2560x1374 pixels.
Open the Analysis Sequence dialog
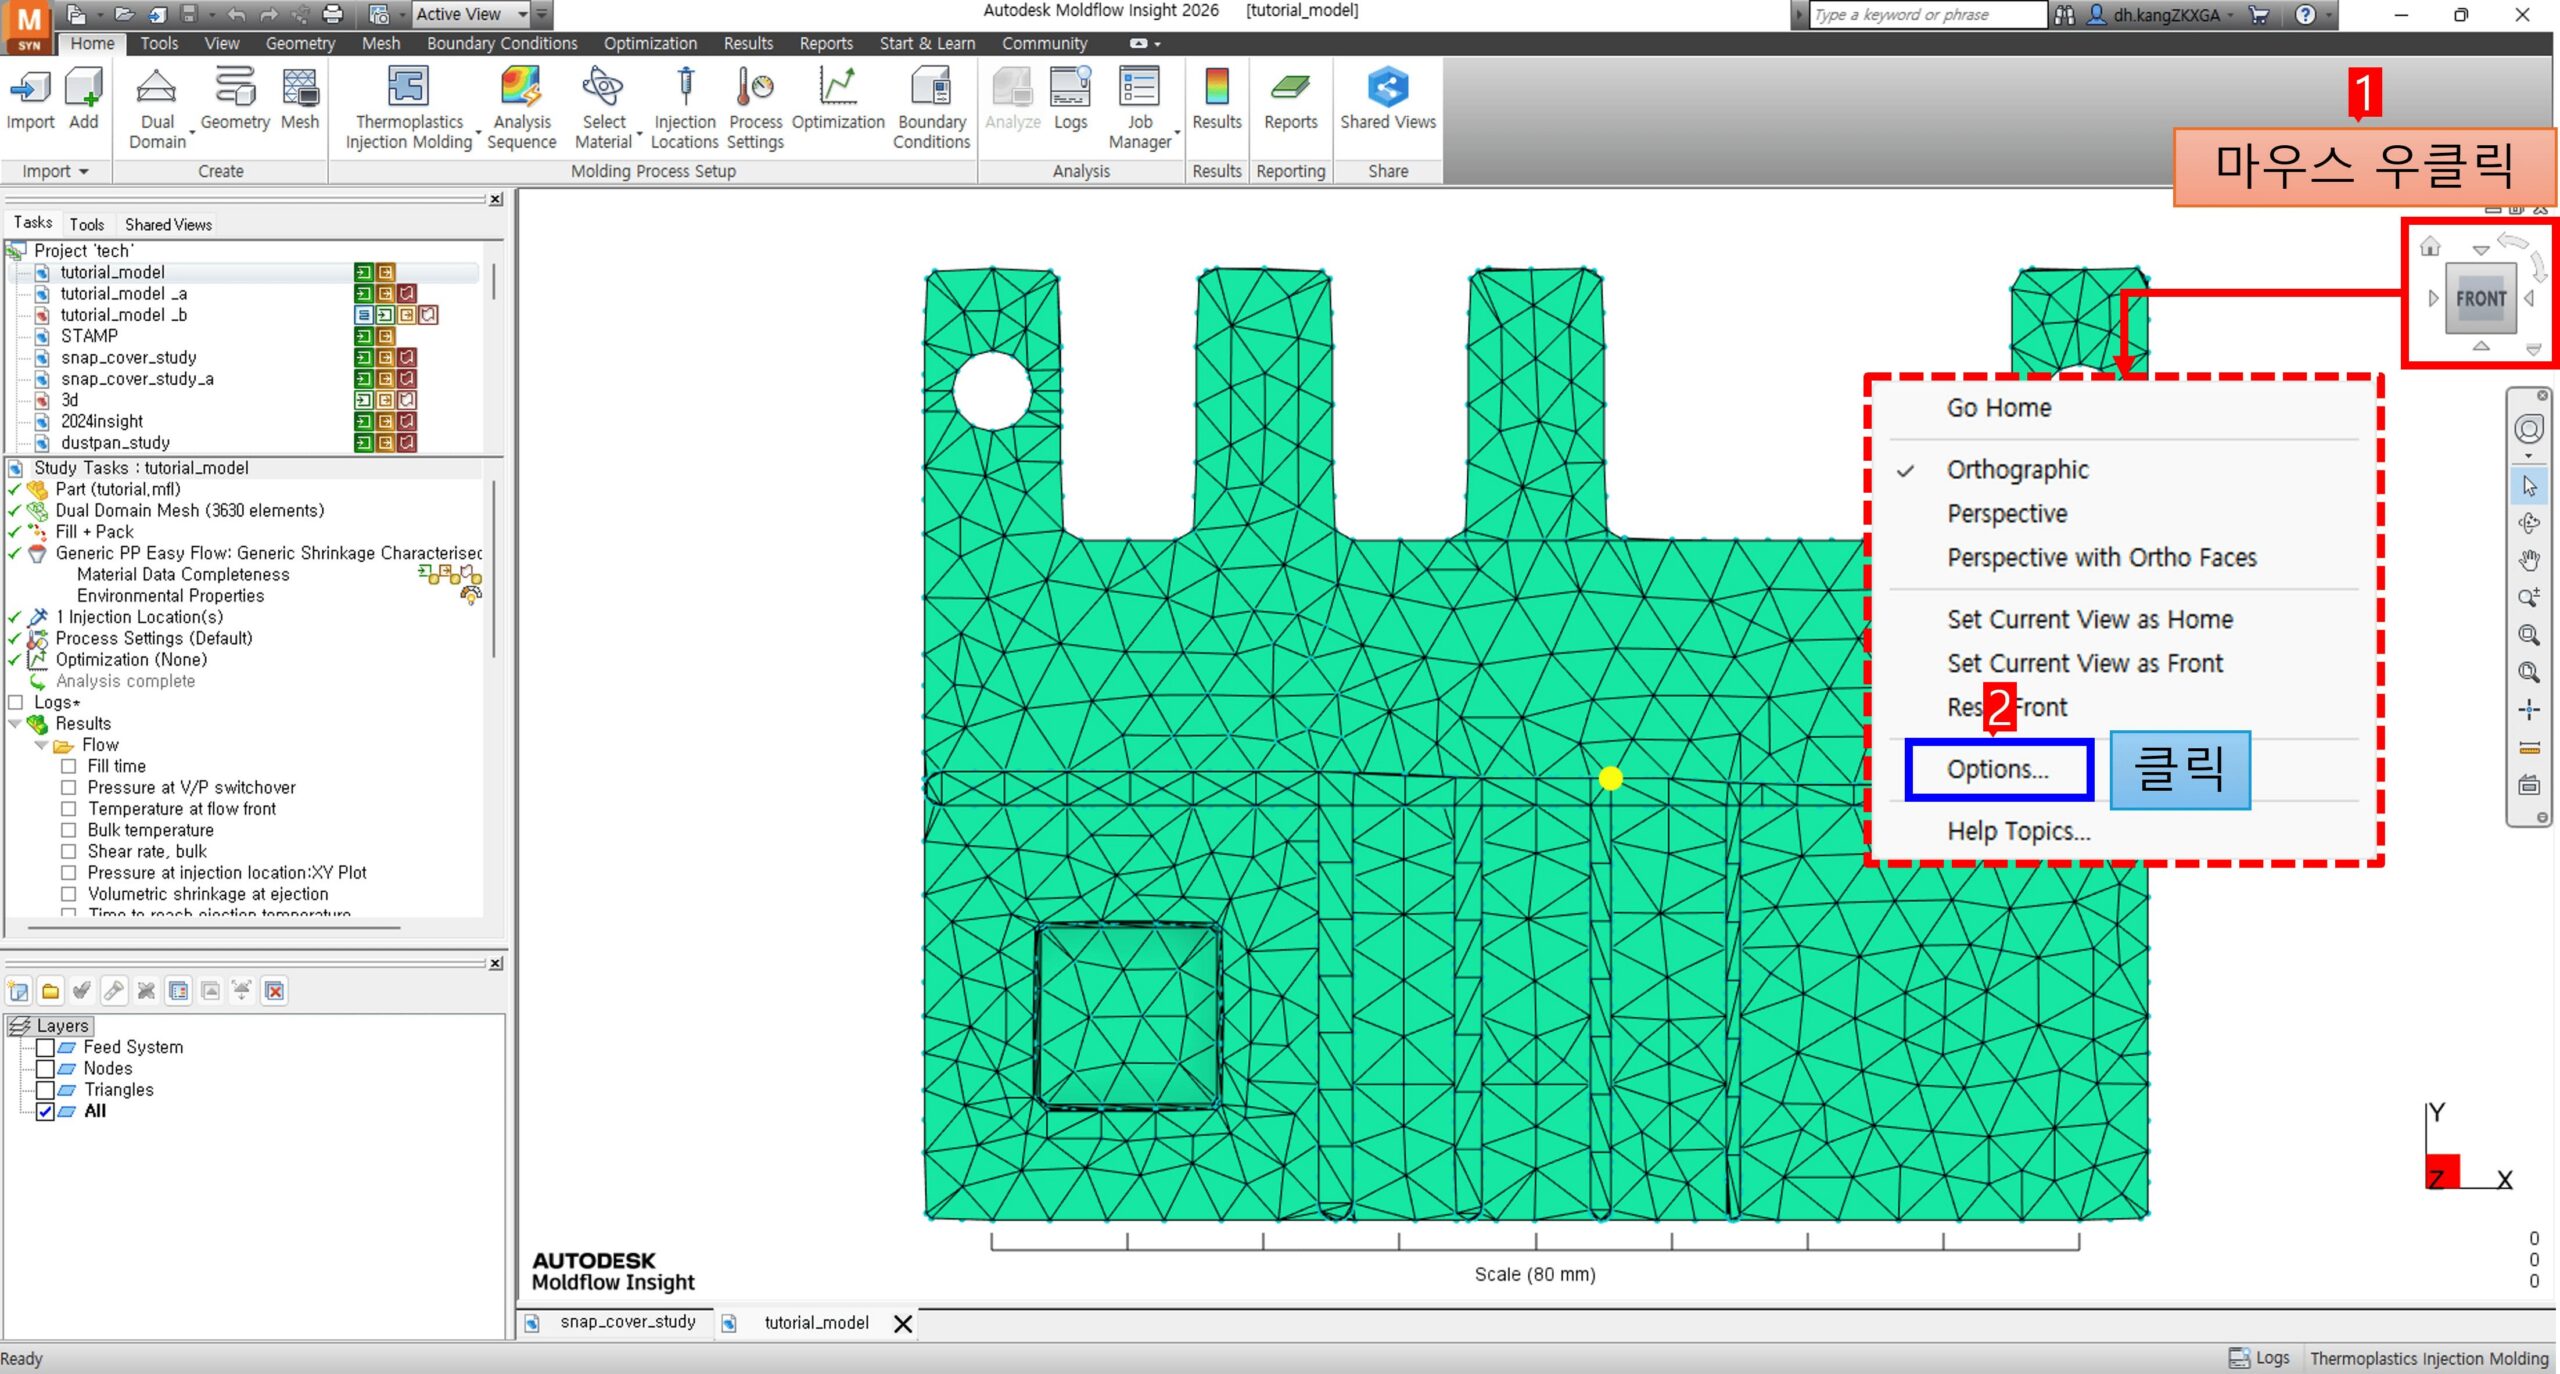click(521, 108)
